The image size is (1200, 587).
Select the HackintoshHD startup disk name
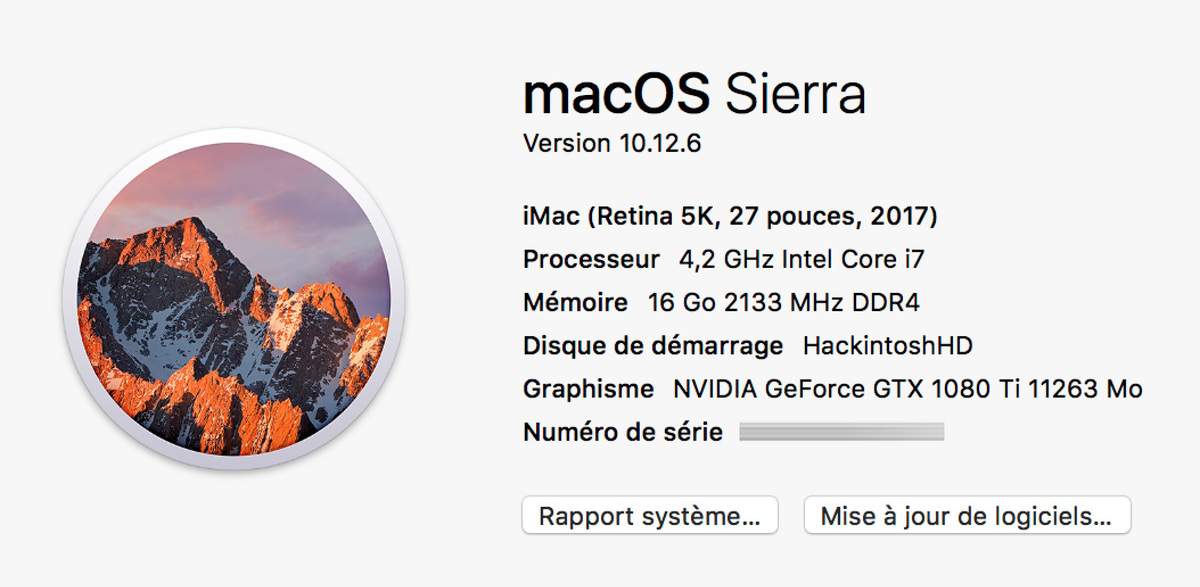coord(888,347)
